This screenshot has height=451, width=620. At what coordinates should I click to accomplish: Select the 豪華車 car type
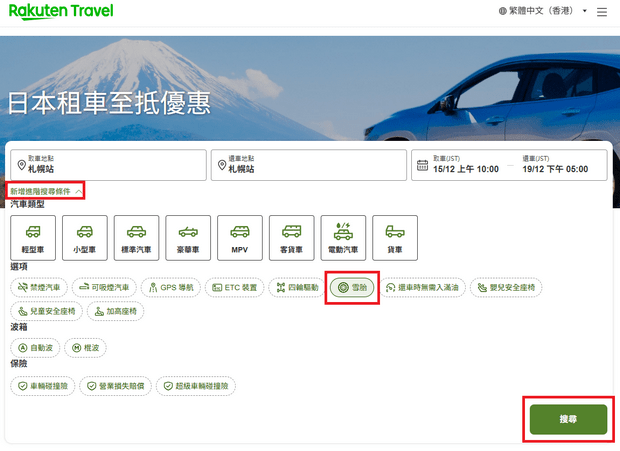(x=188, y=238)
